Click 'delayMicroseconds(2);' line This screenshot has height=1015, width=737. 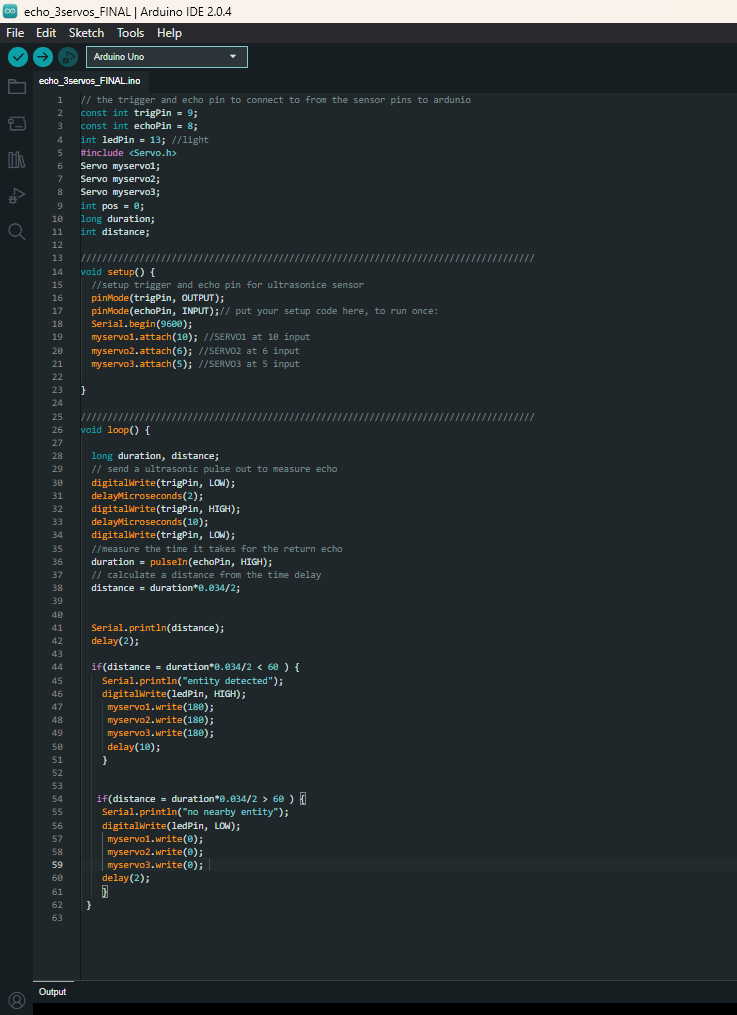point(147,496)
